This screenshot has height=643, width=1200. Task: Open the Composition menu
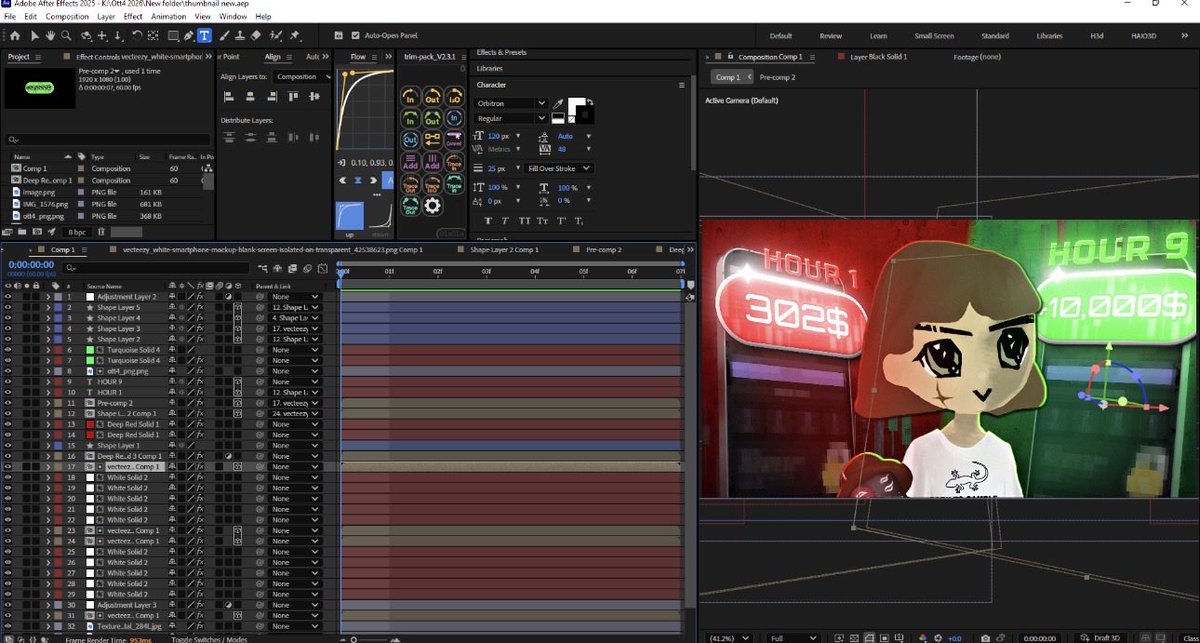(x=67, y=17)
